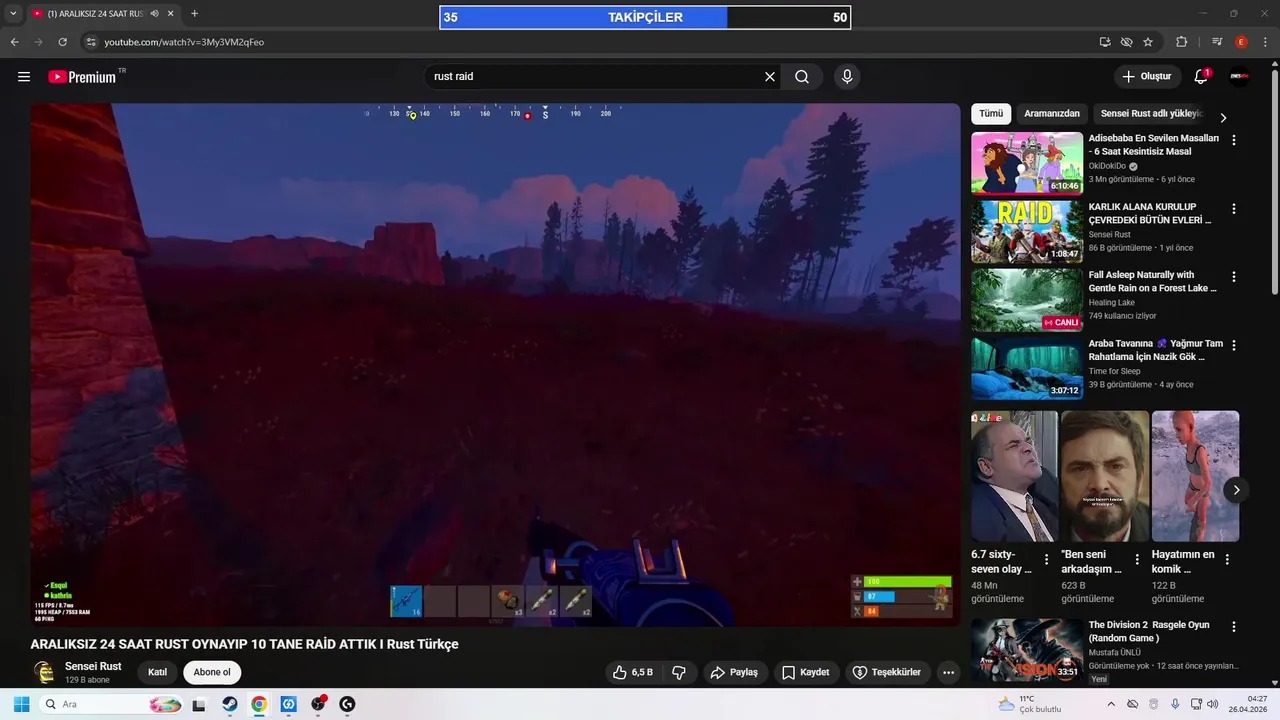
Task: Open options for 'Ben seni arkadaşım' short
Action: (1137, 560)
